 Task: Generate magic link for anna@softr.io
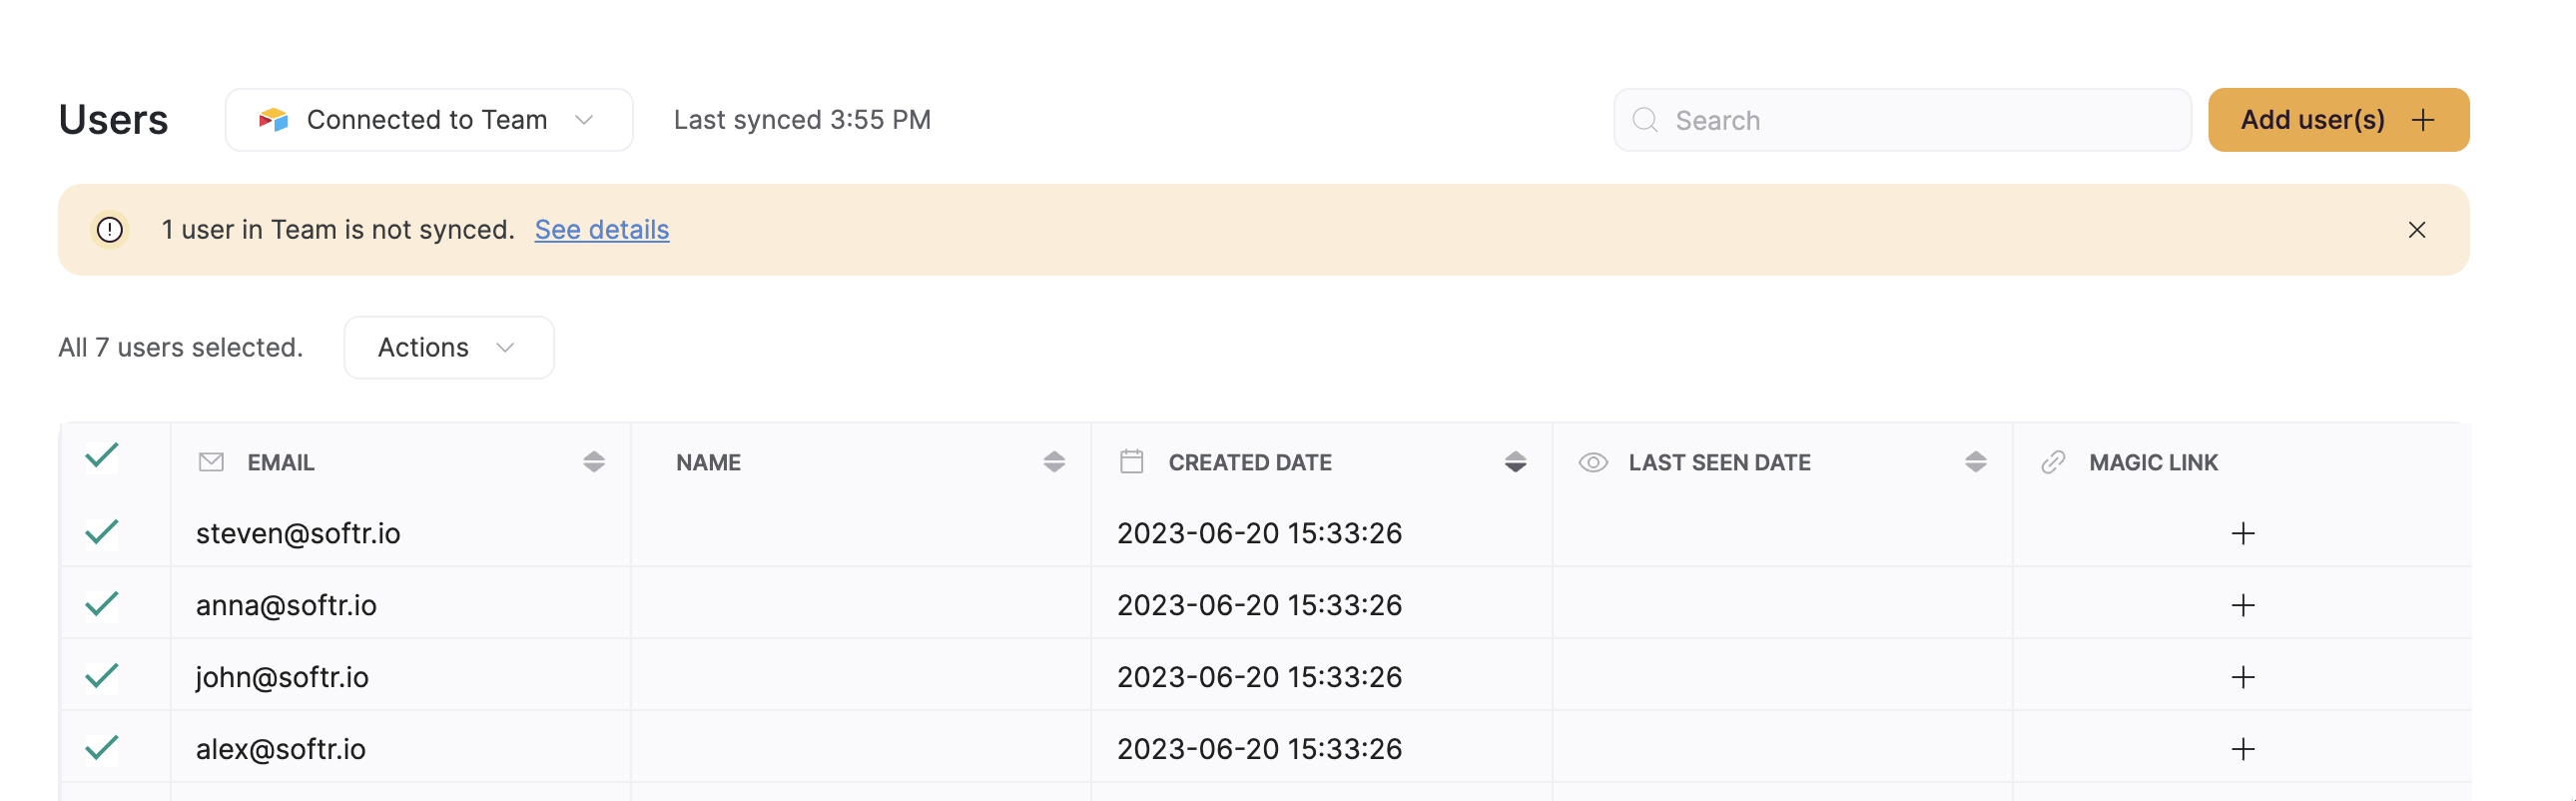pyautogui.click(x=2243, y=606)
